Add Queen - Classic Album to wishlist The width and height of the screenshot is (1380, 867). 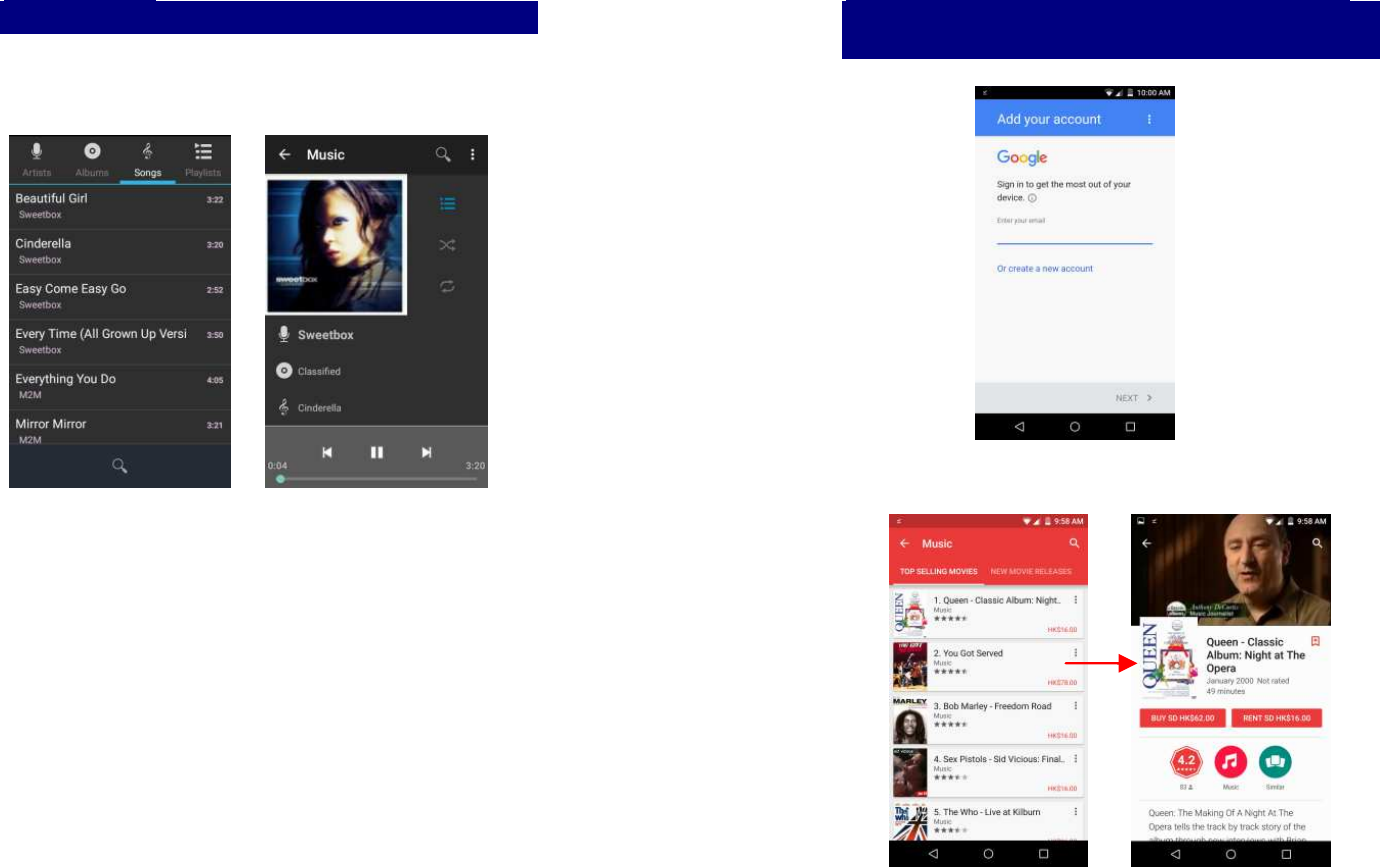pyautogui.click(x=1315, y=641)
